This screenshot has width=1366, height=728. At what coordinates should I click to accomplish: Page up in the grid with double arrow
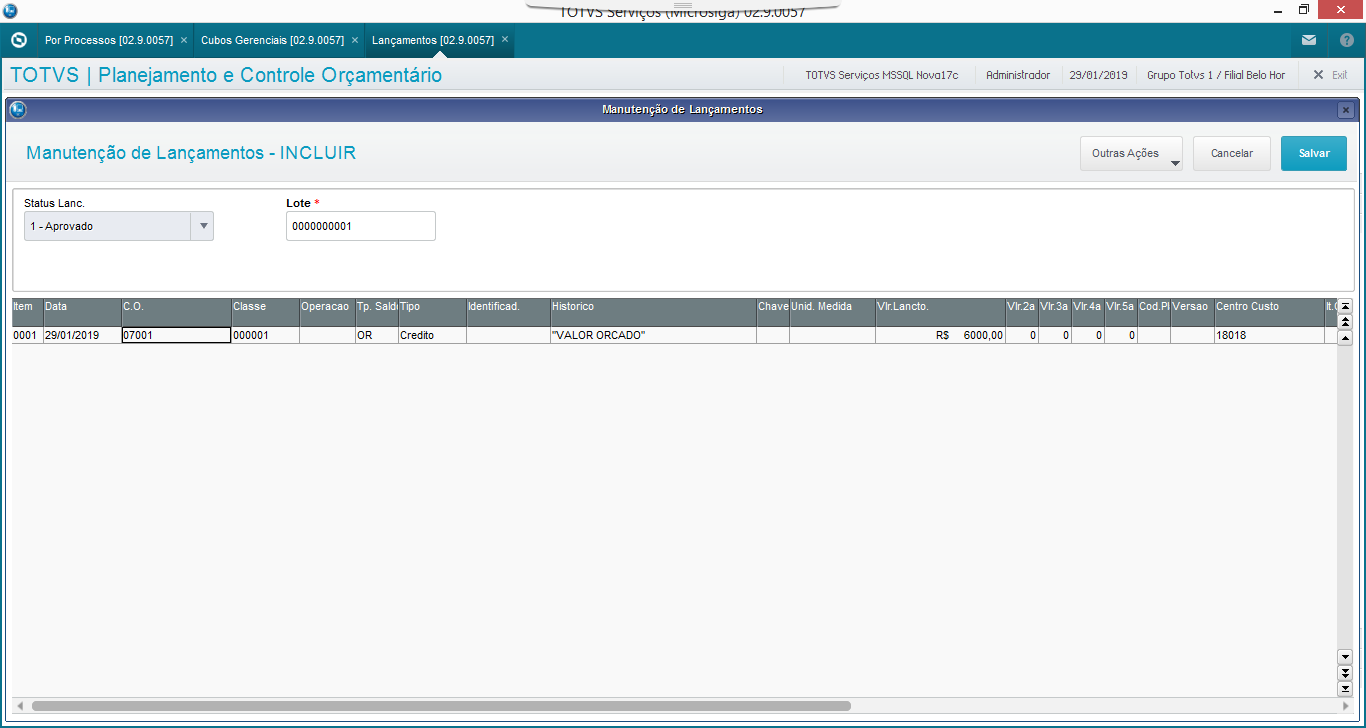[x=1345, y=321]
